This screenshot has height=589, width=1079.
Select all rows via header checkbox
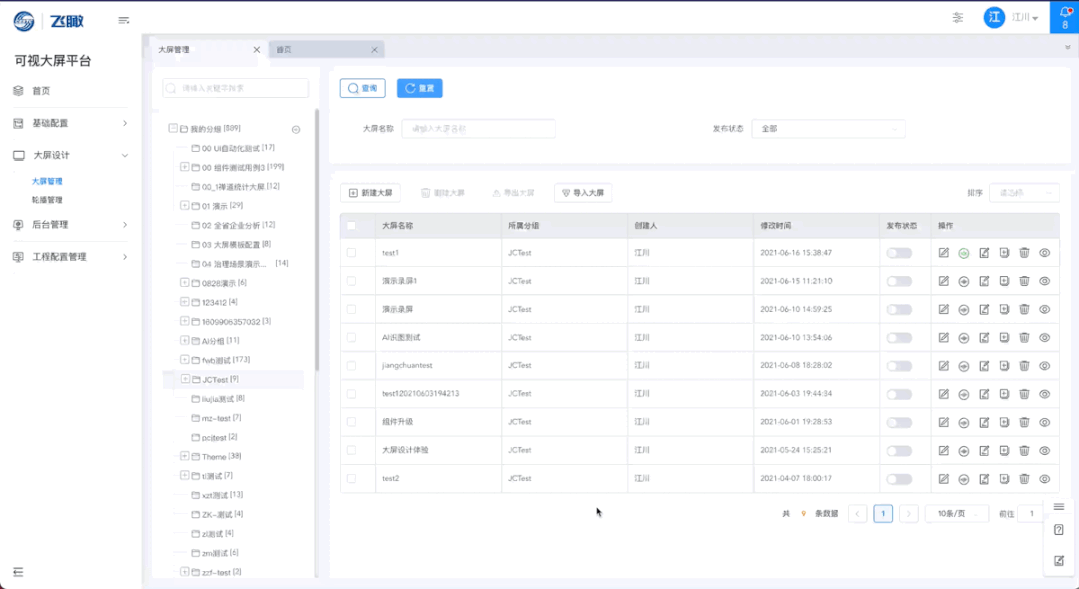coord(351,226)
